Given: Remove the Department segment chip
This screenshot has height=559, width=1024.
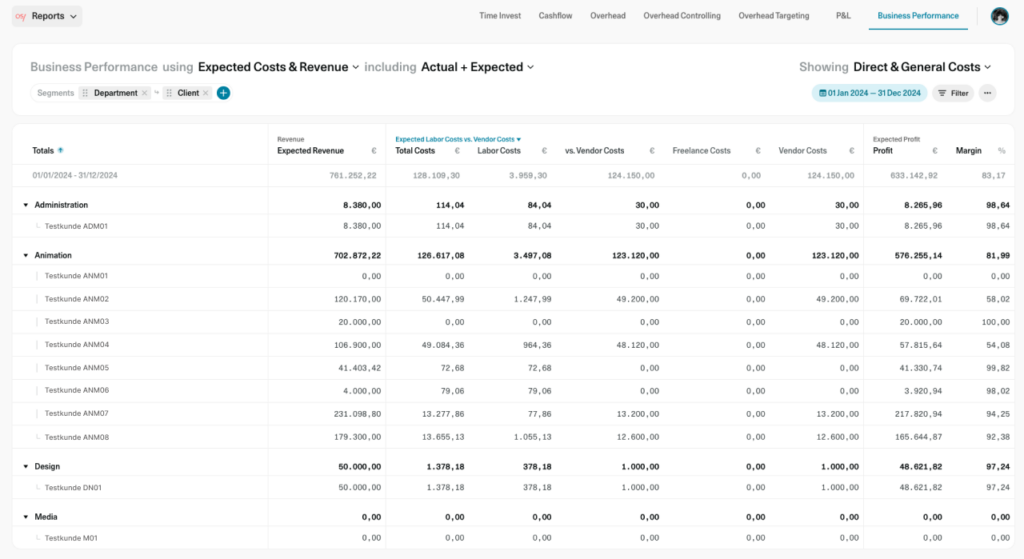Looking at the screenshot, I should pyautogui.click(x=144, y=93).
